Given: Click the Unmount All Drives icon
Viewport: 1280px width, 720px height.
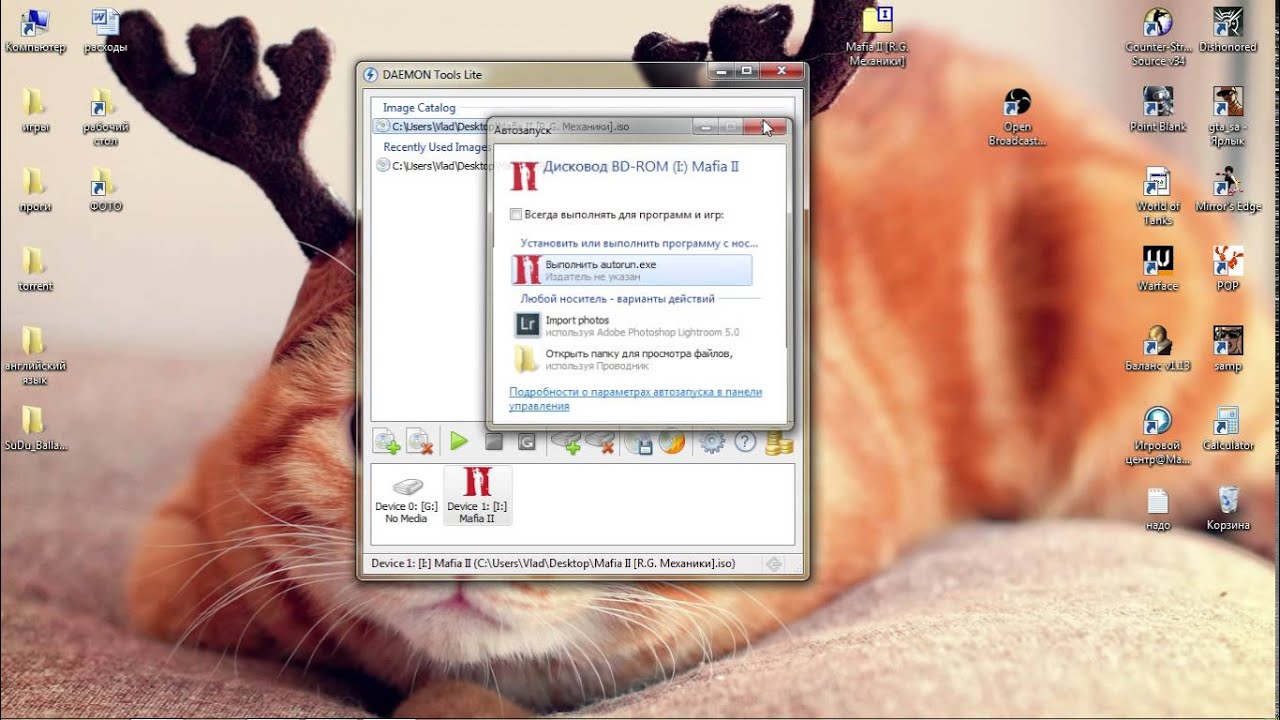Looking at the screenshot, I should pyautogui.click(x=527, y=441).
